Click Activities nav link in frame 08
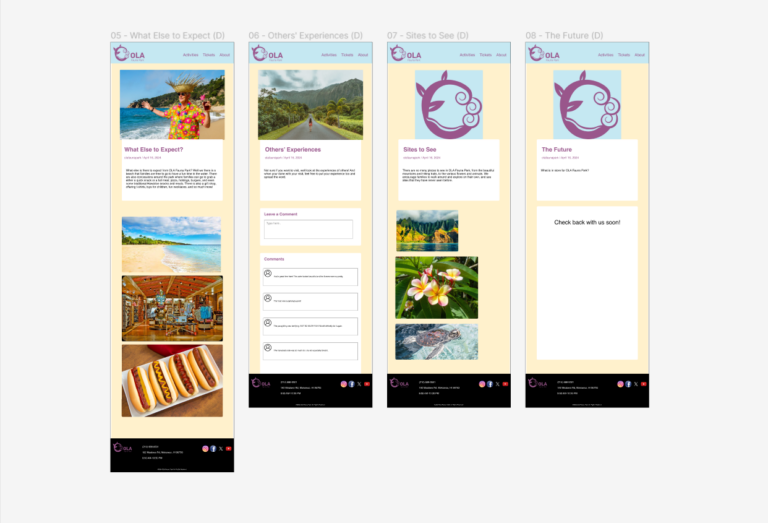 [x=605, y=55]
